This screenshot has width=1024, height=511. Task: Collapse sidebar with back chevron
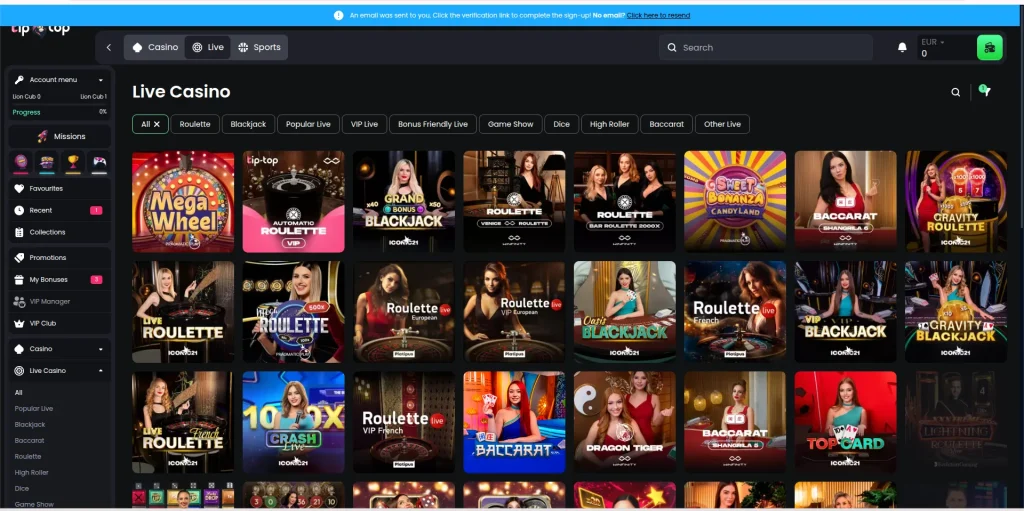[108, 47]
